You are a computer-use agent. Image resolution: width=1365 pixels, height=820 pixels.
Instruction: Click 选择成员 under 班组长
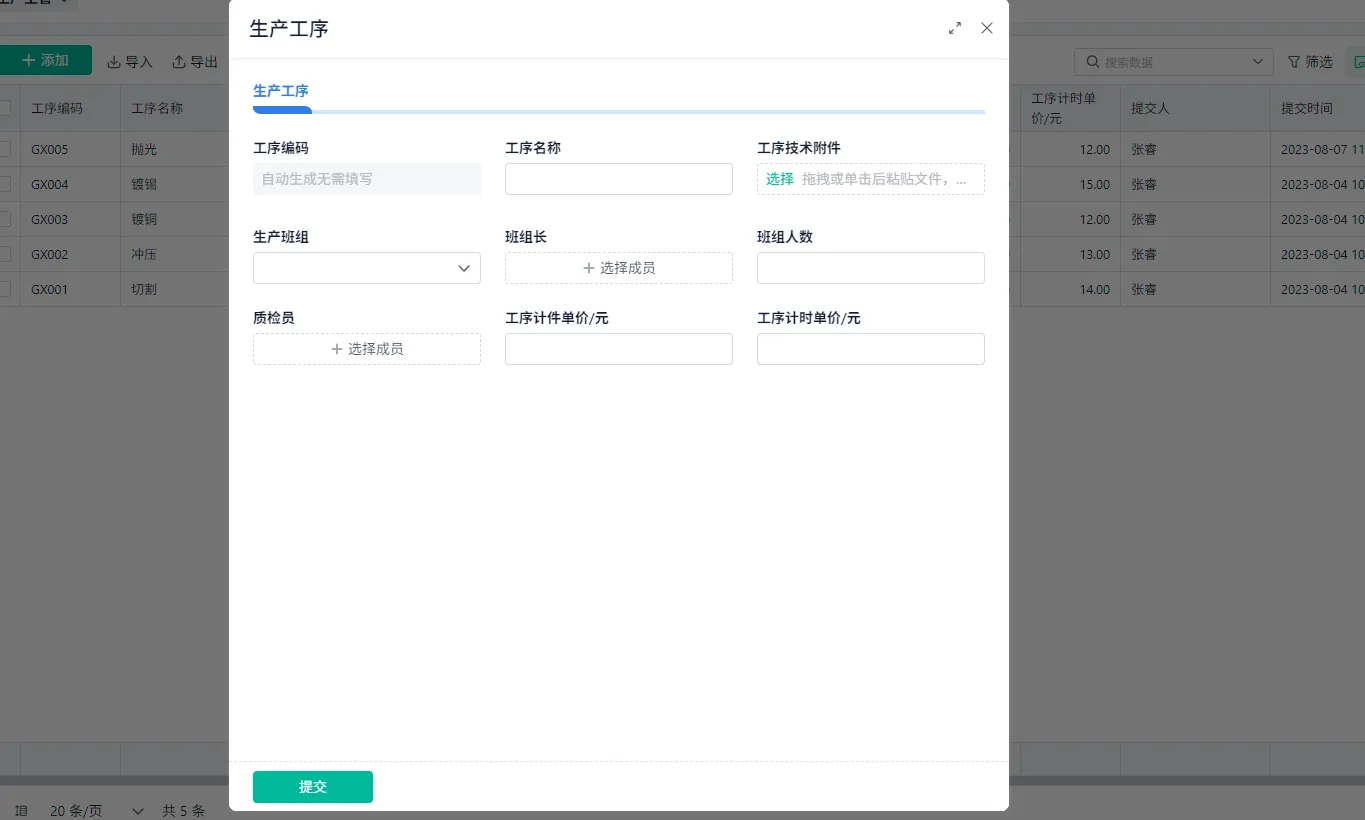pyautogui.click(x=619, y=268)
